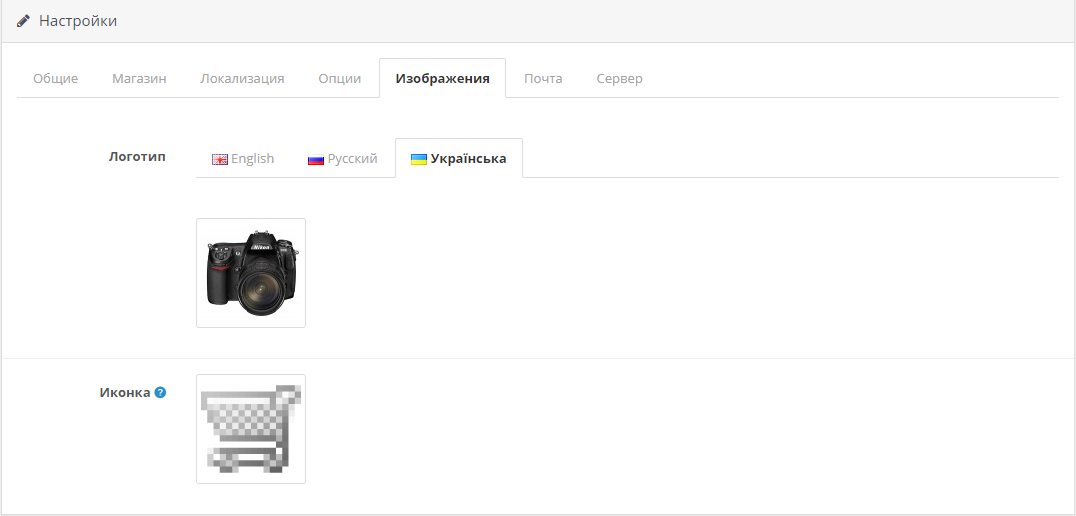1076x516 pixels.
Task: Click the blue help icon next to Иконка
Action: pyautogui.click(x=160, y=393)
